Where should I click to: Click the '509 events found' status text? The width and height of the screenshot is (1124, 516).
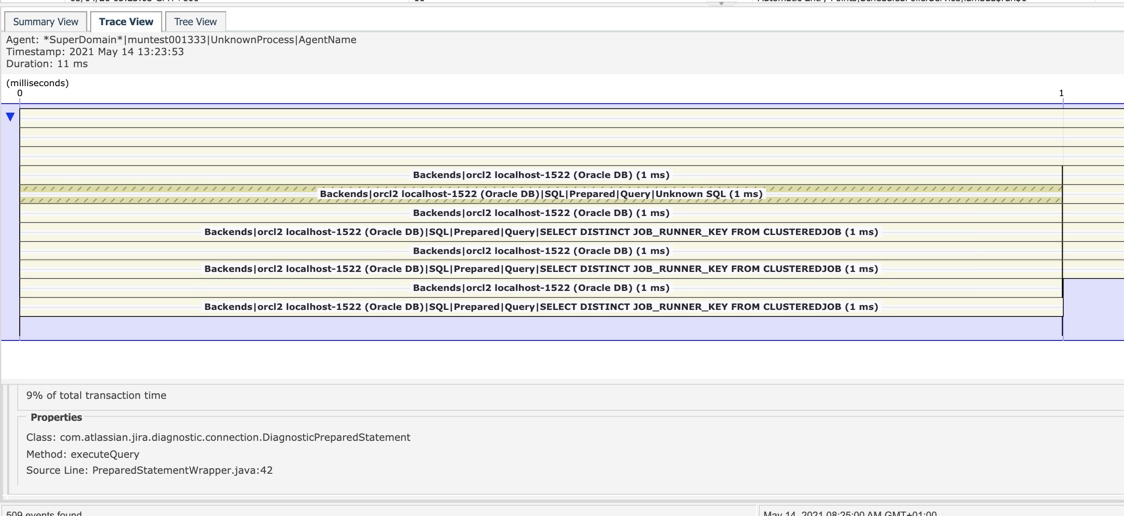(44, 512)
